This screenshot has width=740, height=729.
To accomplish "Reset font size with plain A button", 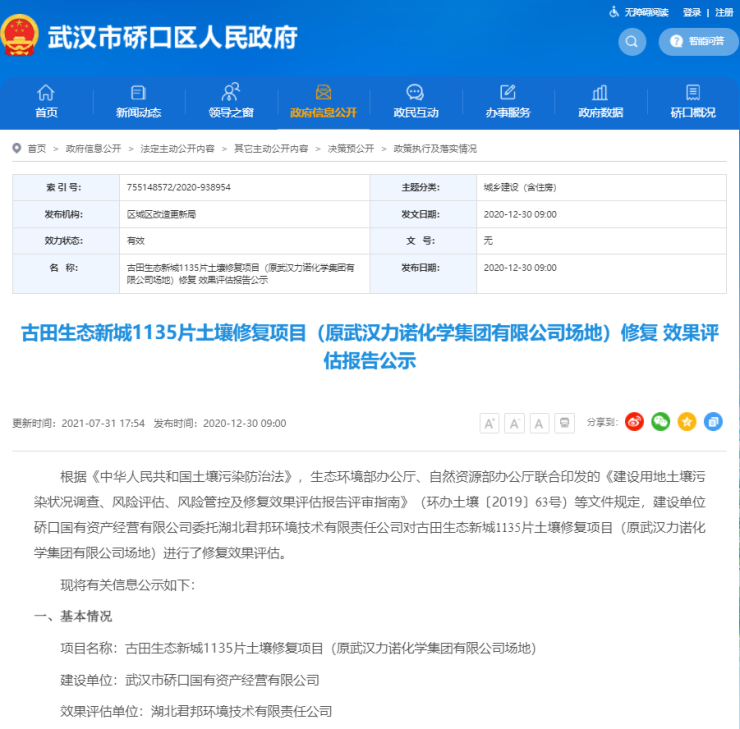I will [x=539, y=423].
